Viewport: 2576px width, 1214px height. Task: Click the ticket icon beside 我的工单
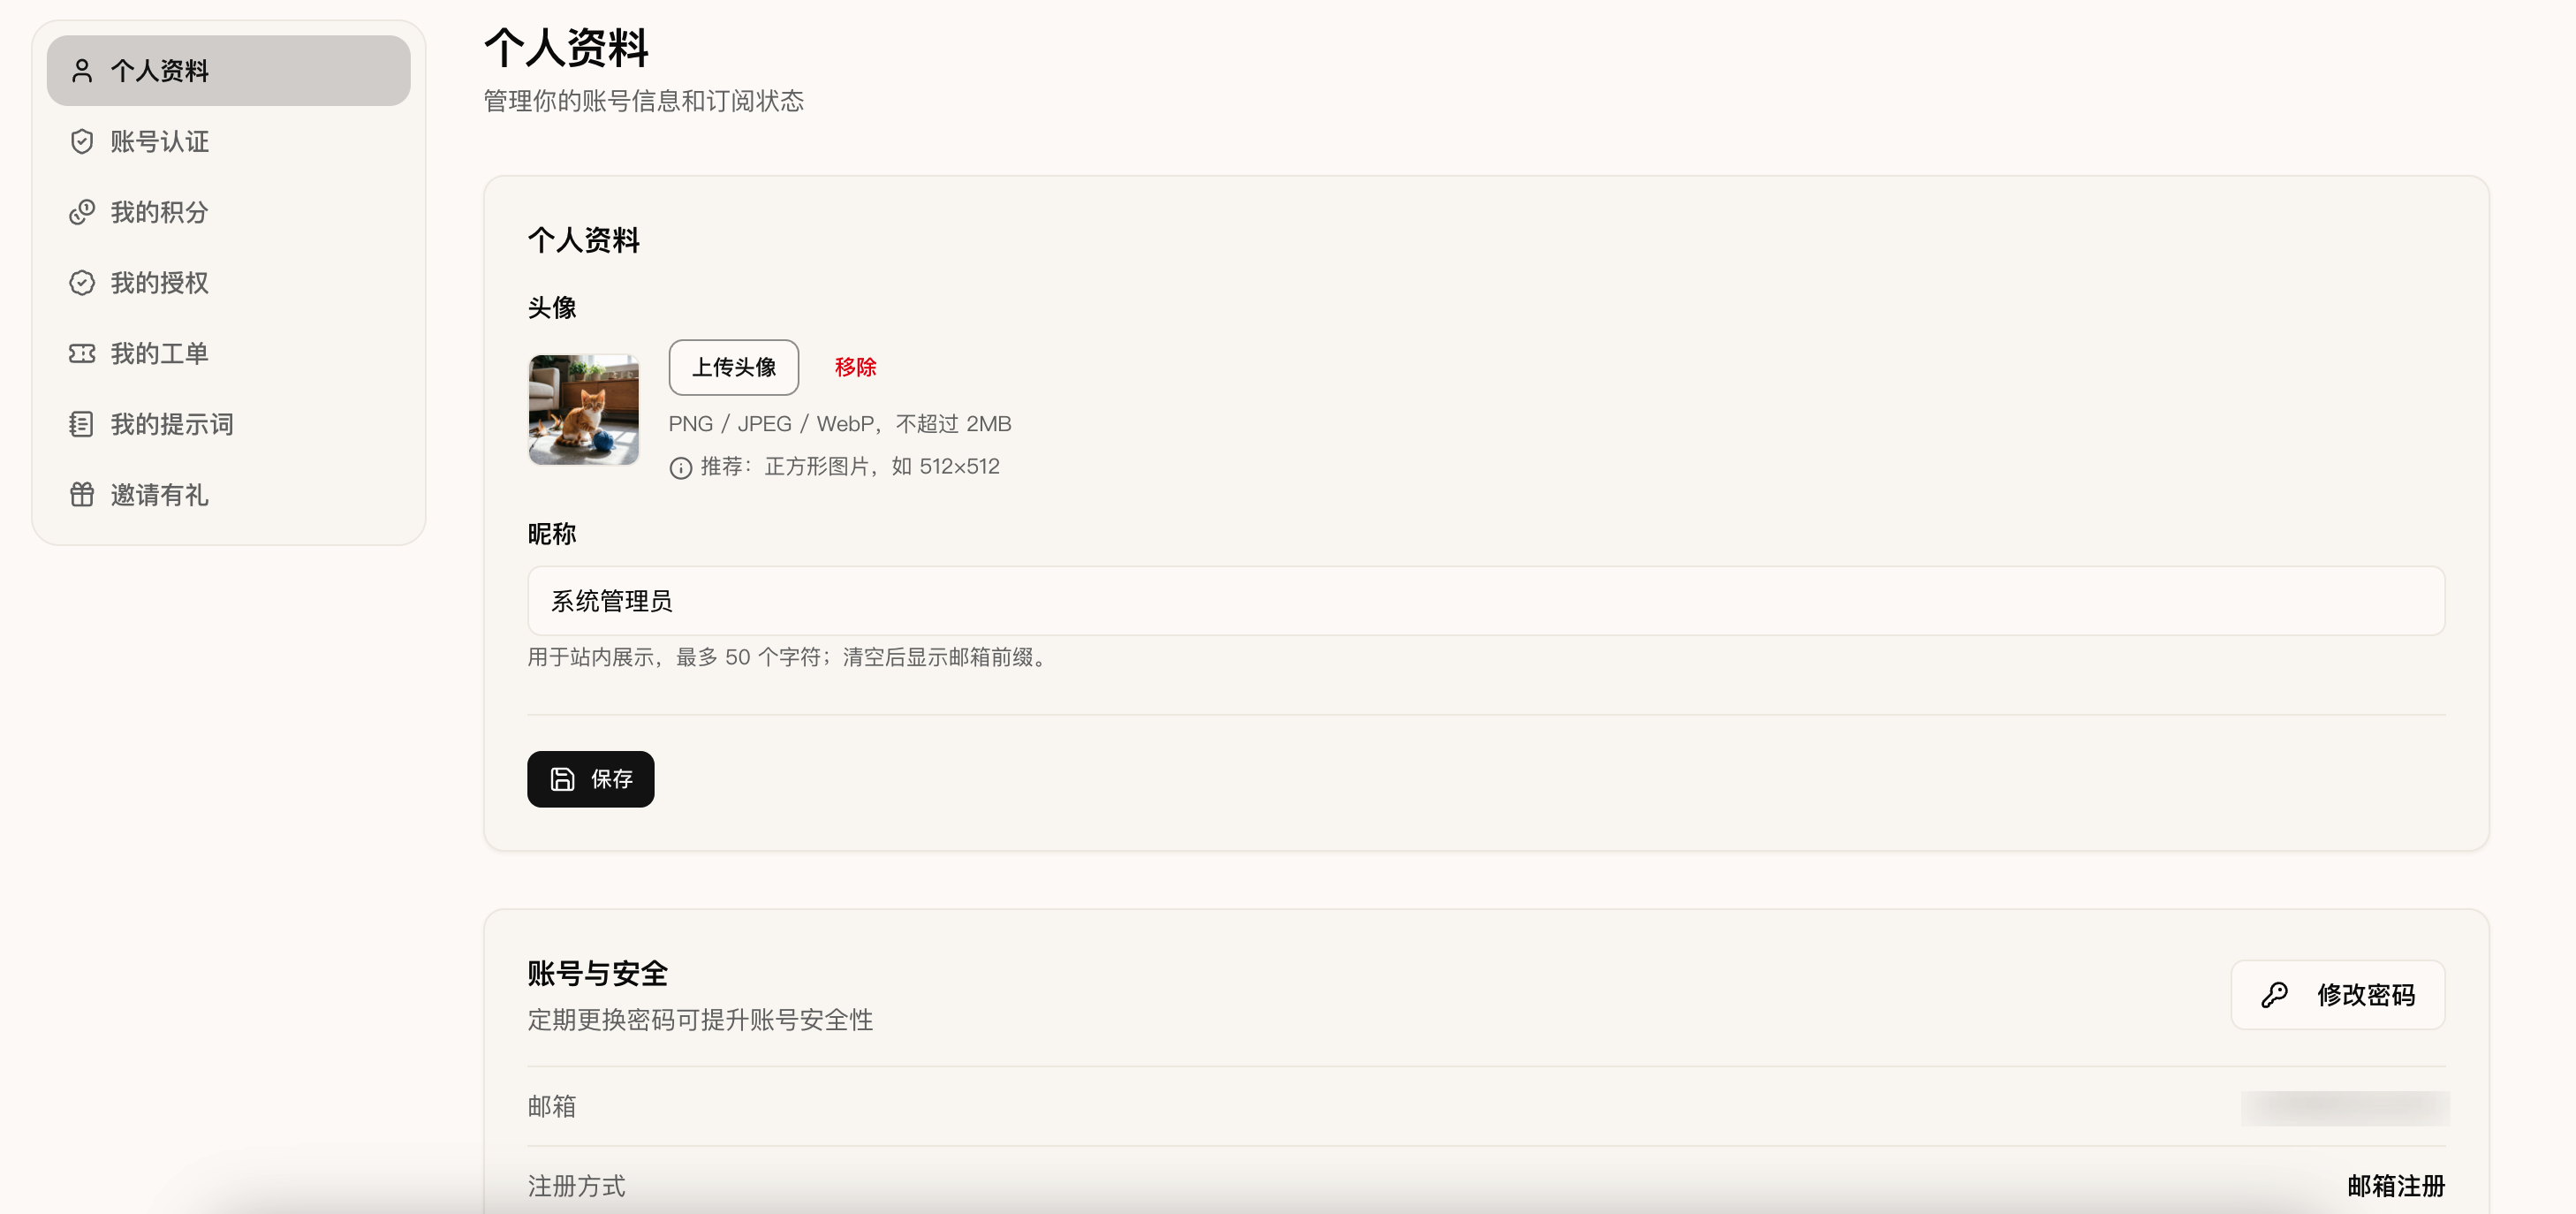click(x=82, y=354)
